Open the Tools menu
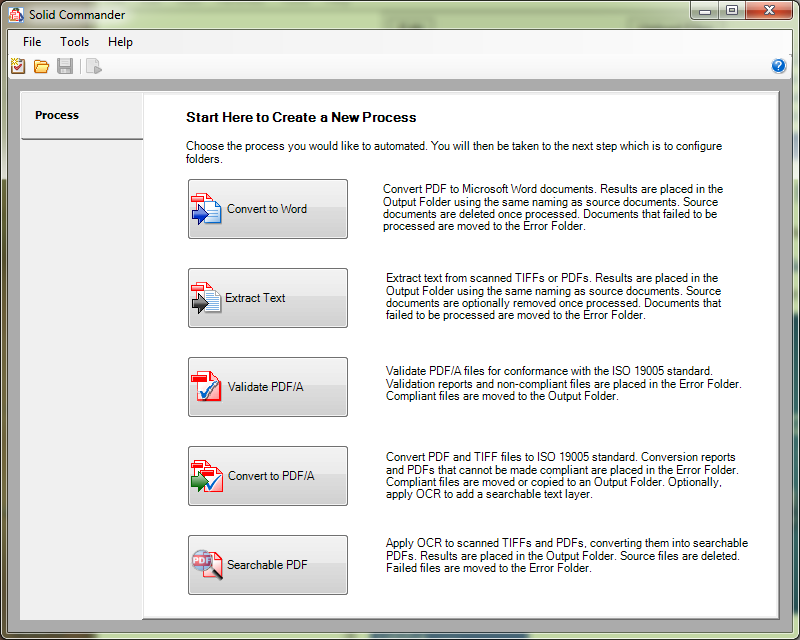 click(x=74, y=42)
